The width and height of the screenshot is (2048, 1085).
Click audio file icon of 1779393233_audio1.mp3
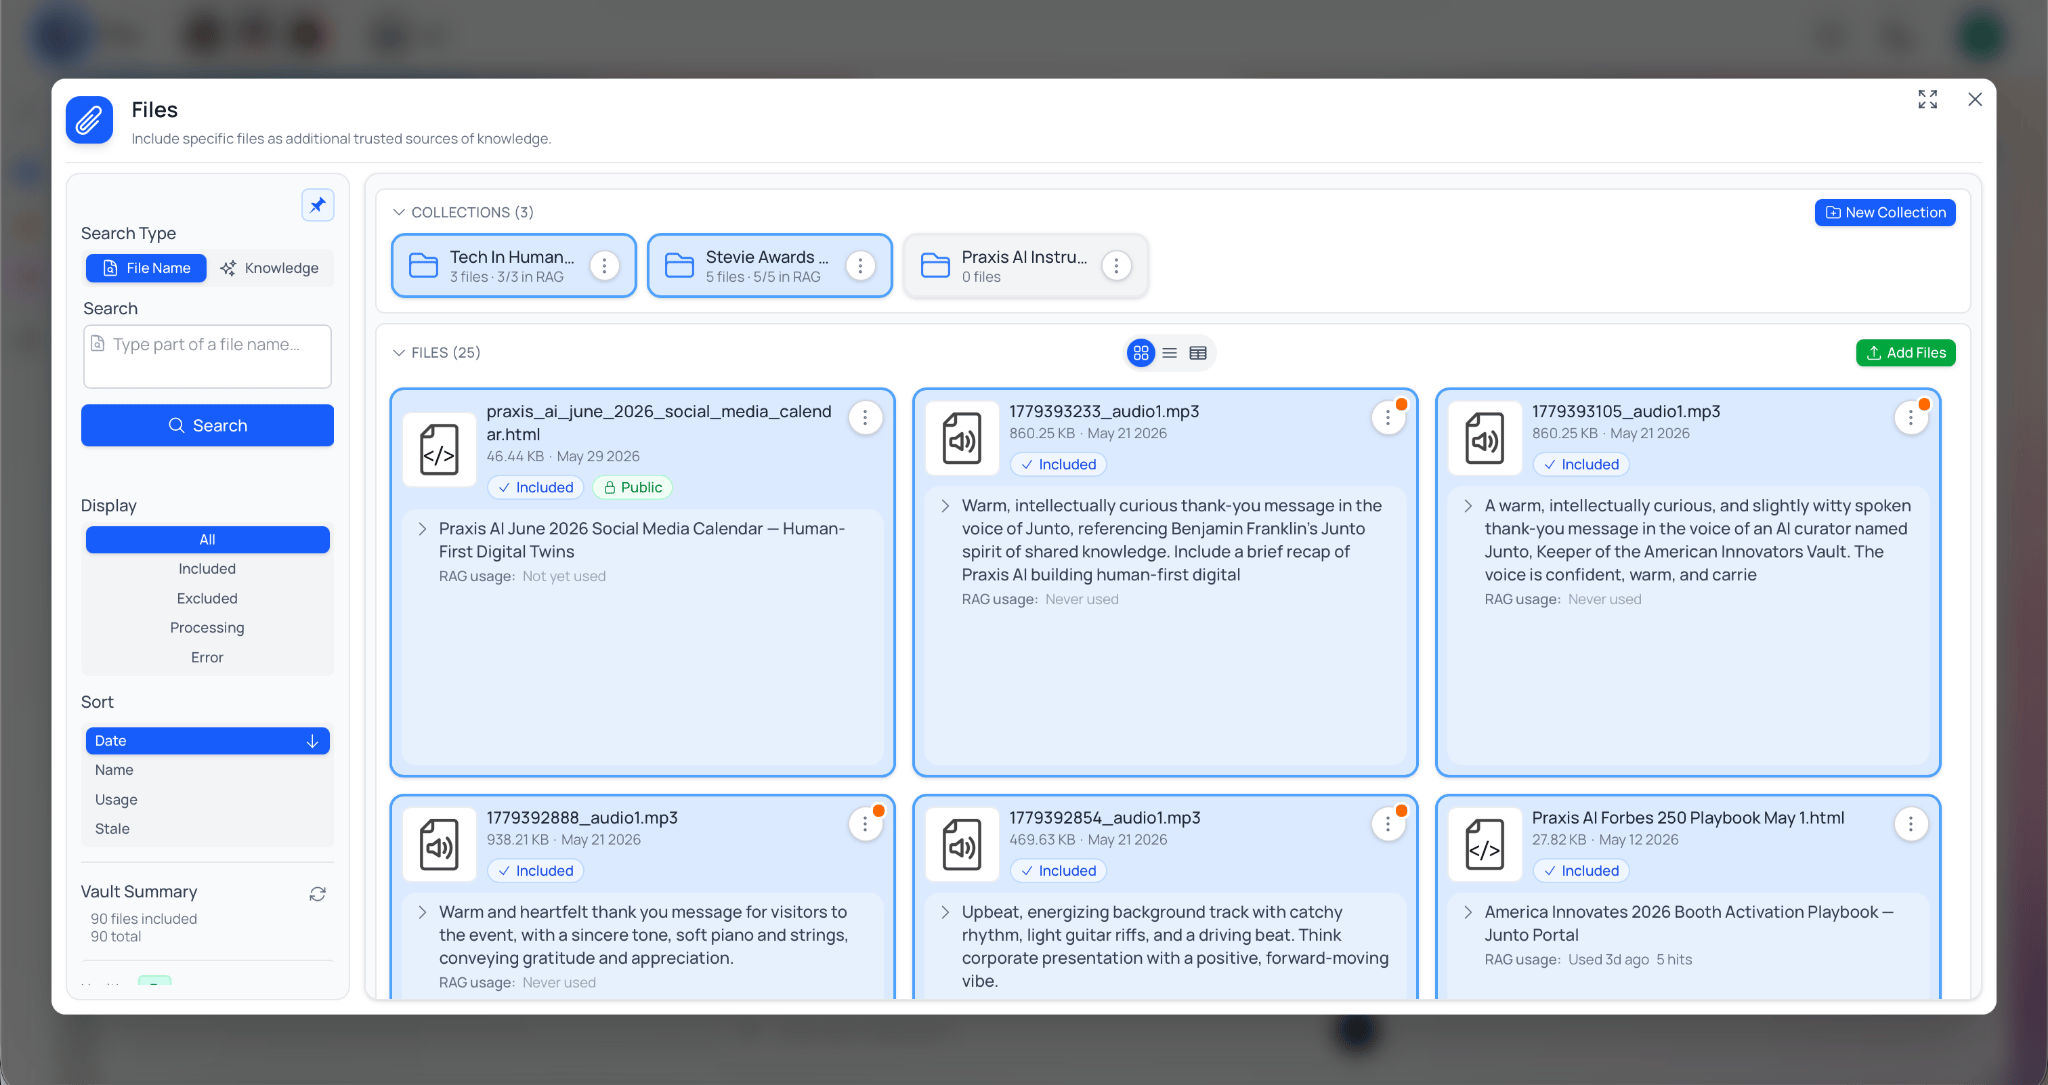coord(962,438)
